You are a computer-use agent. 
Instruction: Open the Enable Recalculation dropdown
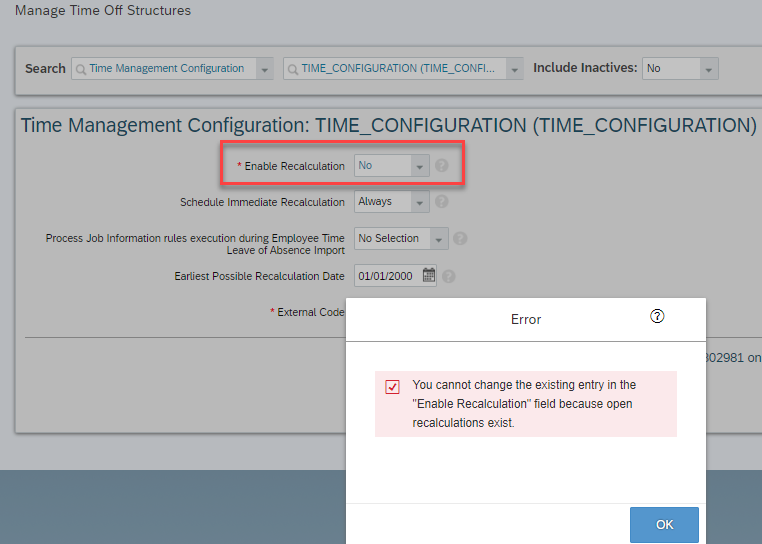coord(419,166)
